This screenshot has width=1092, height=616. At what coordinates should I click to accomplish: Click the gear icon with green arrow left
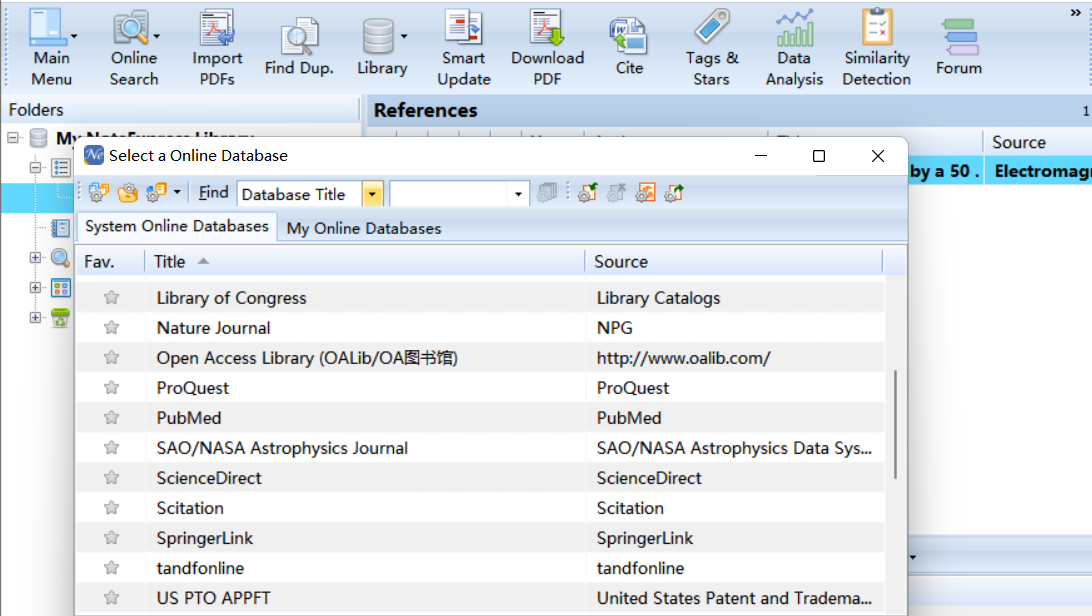pyautogui.click(x=588, y=193)
